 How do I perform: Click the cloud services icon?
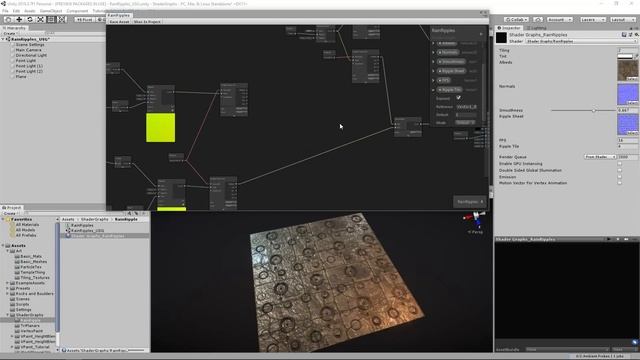(x=538, y=19)
